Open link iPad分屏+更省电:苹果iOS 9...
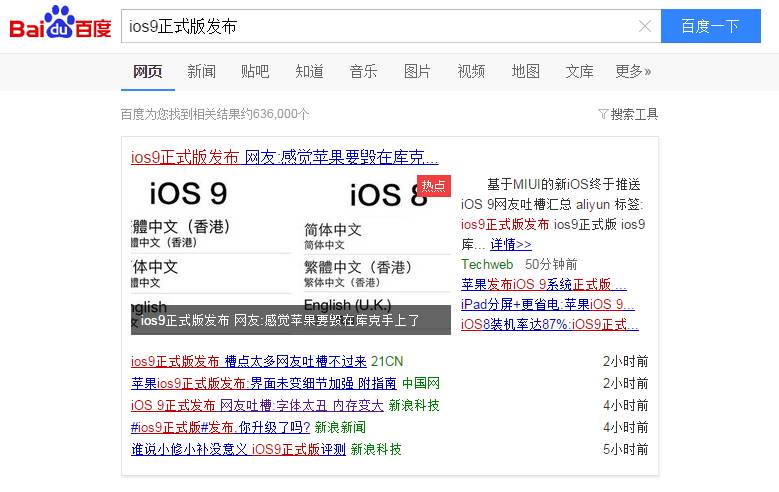The image size is (779, 492). pos(547,304)
